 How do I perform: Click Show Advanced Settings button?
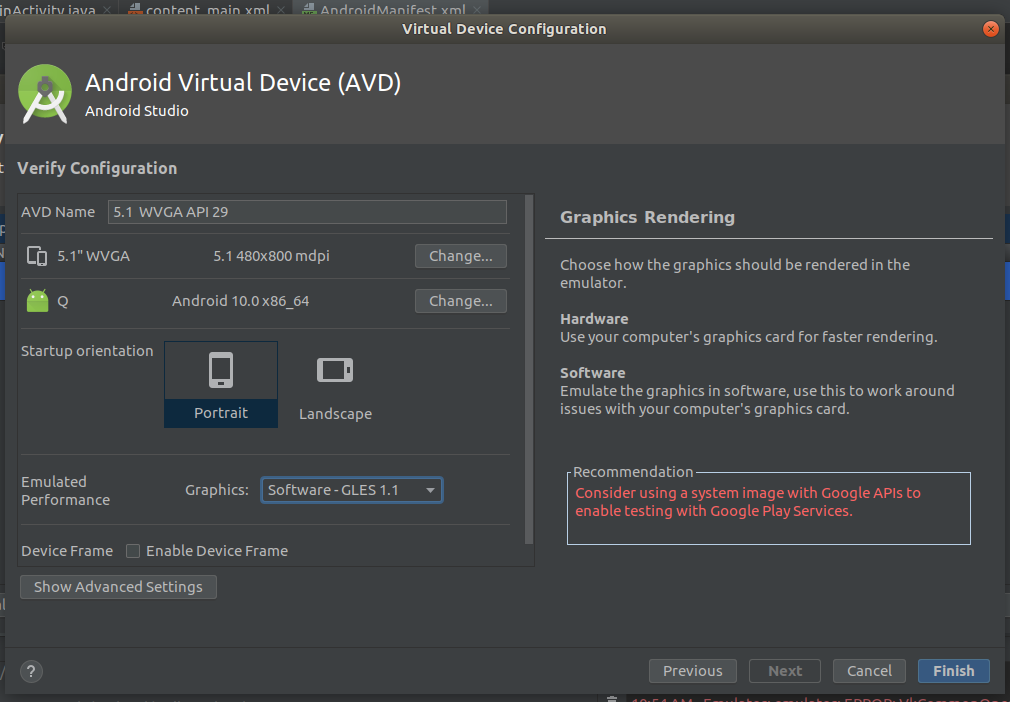[x=119, y=587]
